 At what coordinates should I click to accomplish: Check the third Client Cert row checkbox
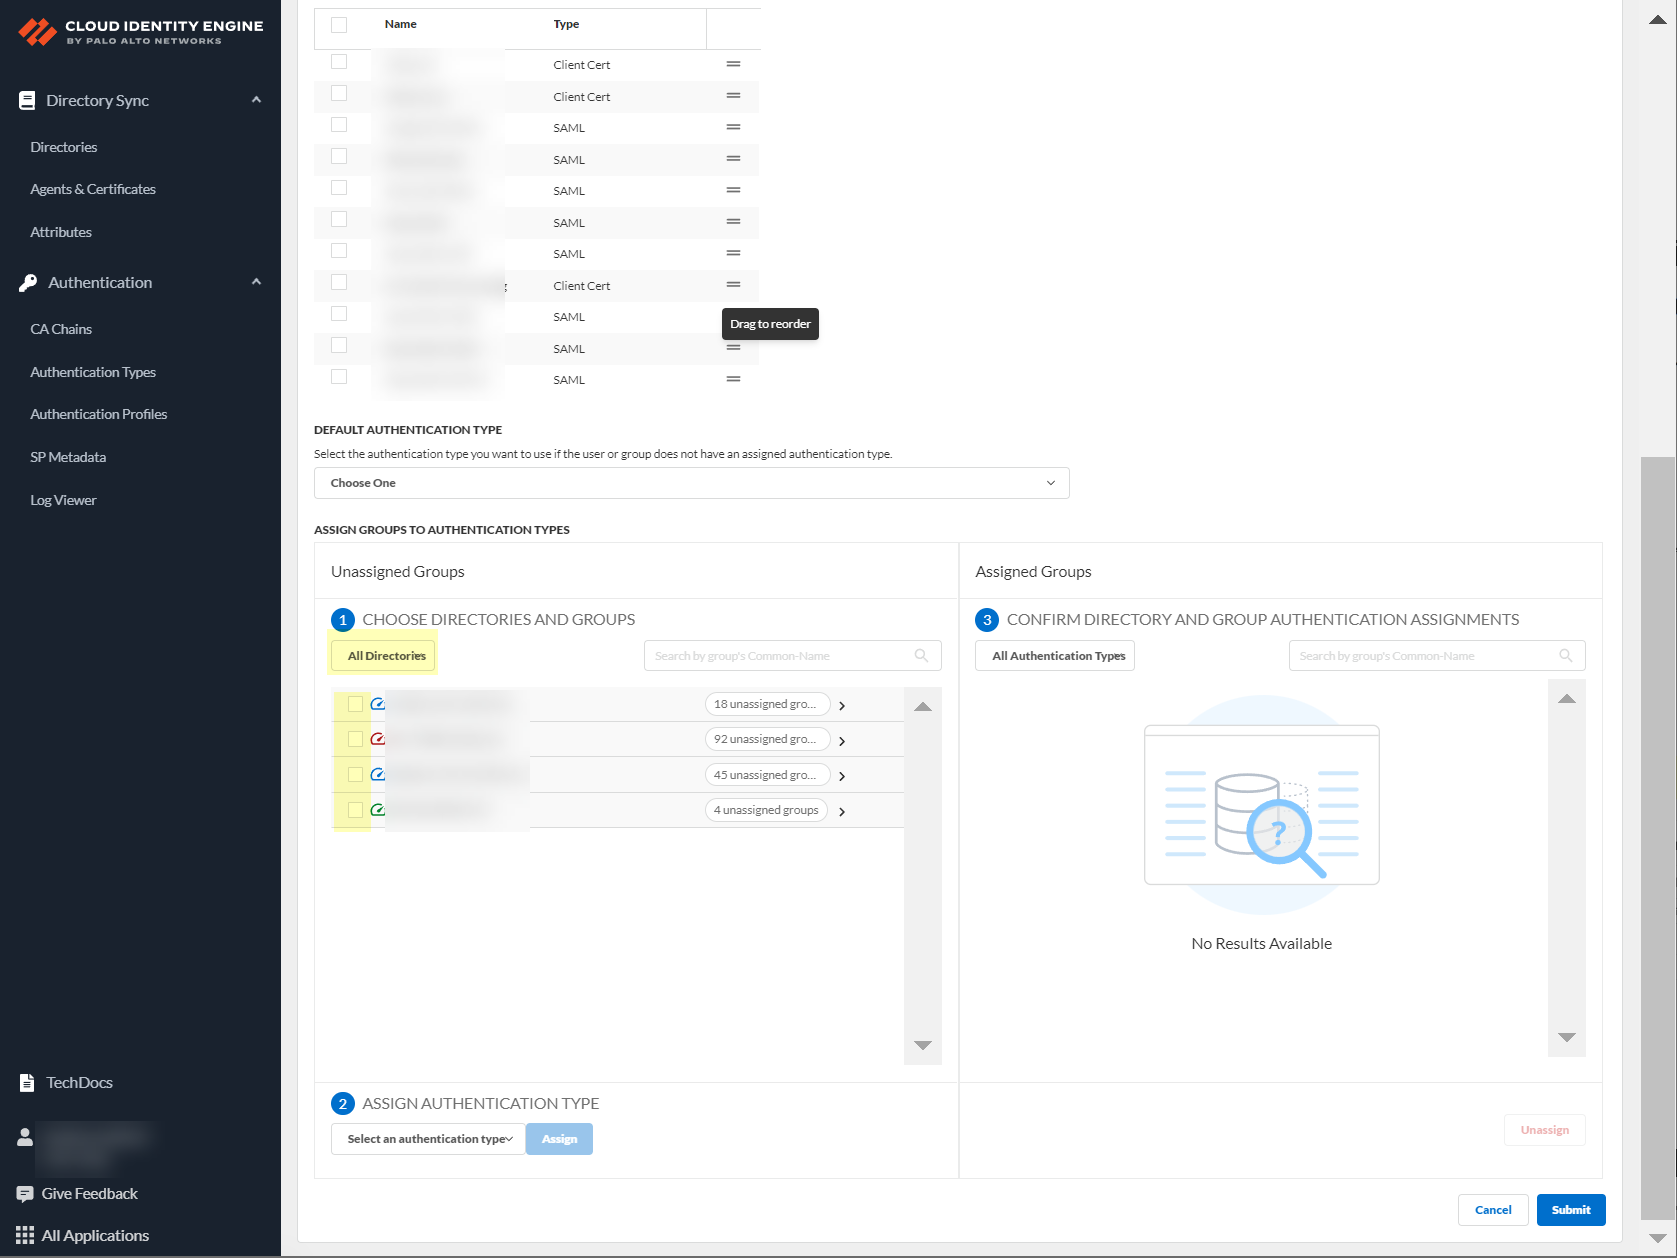pos(339,282)
